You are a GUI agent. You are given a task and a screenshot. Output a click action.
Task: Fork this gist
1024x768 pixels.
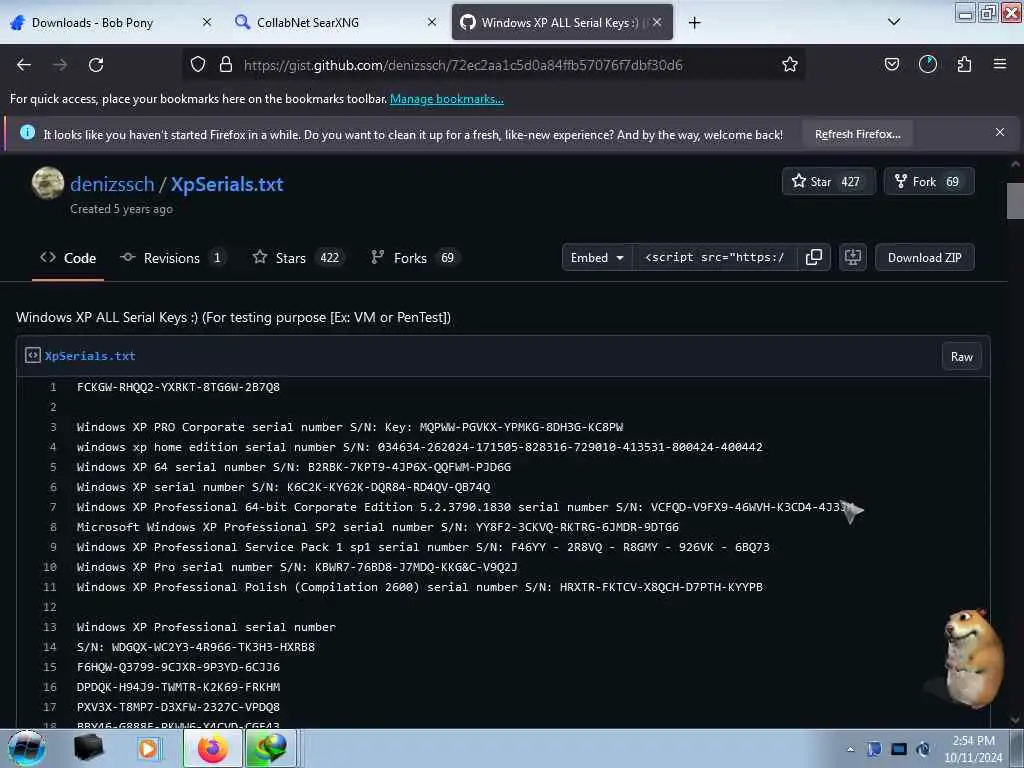929,182
